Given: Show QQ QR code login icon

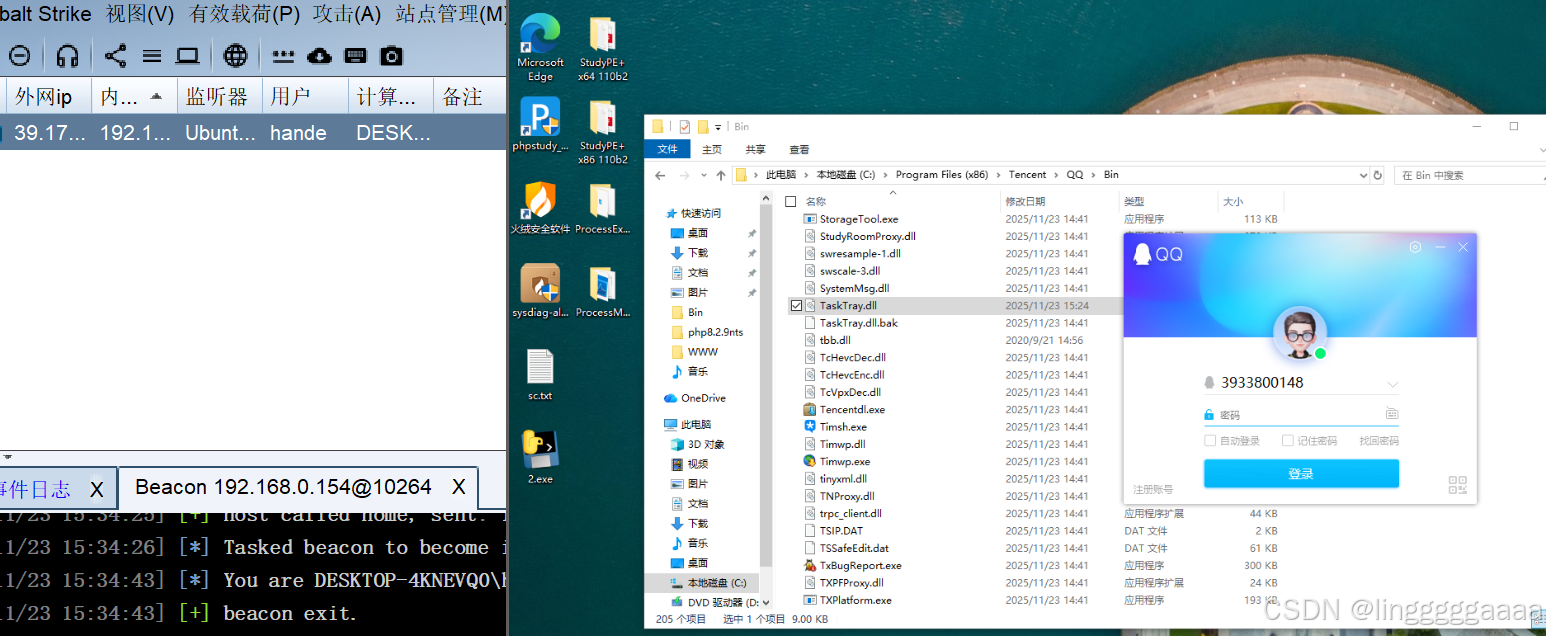Looking at the screenshot, I should [x=1457, y=485].
